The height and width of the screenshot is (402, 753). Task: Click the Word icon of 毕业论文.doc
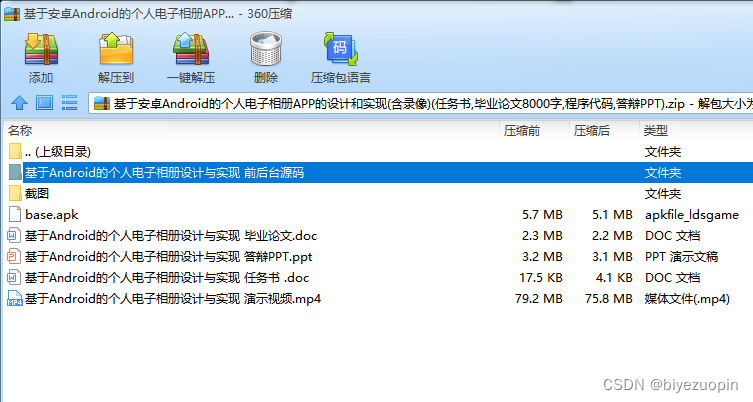click(14, 235)
